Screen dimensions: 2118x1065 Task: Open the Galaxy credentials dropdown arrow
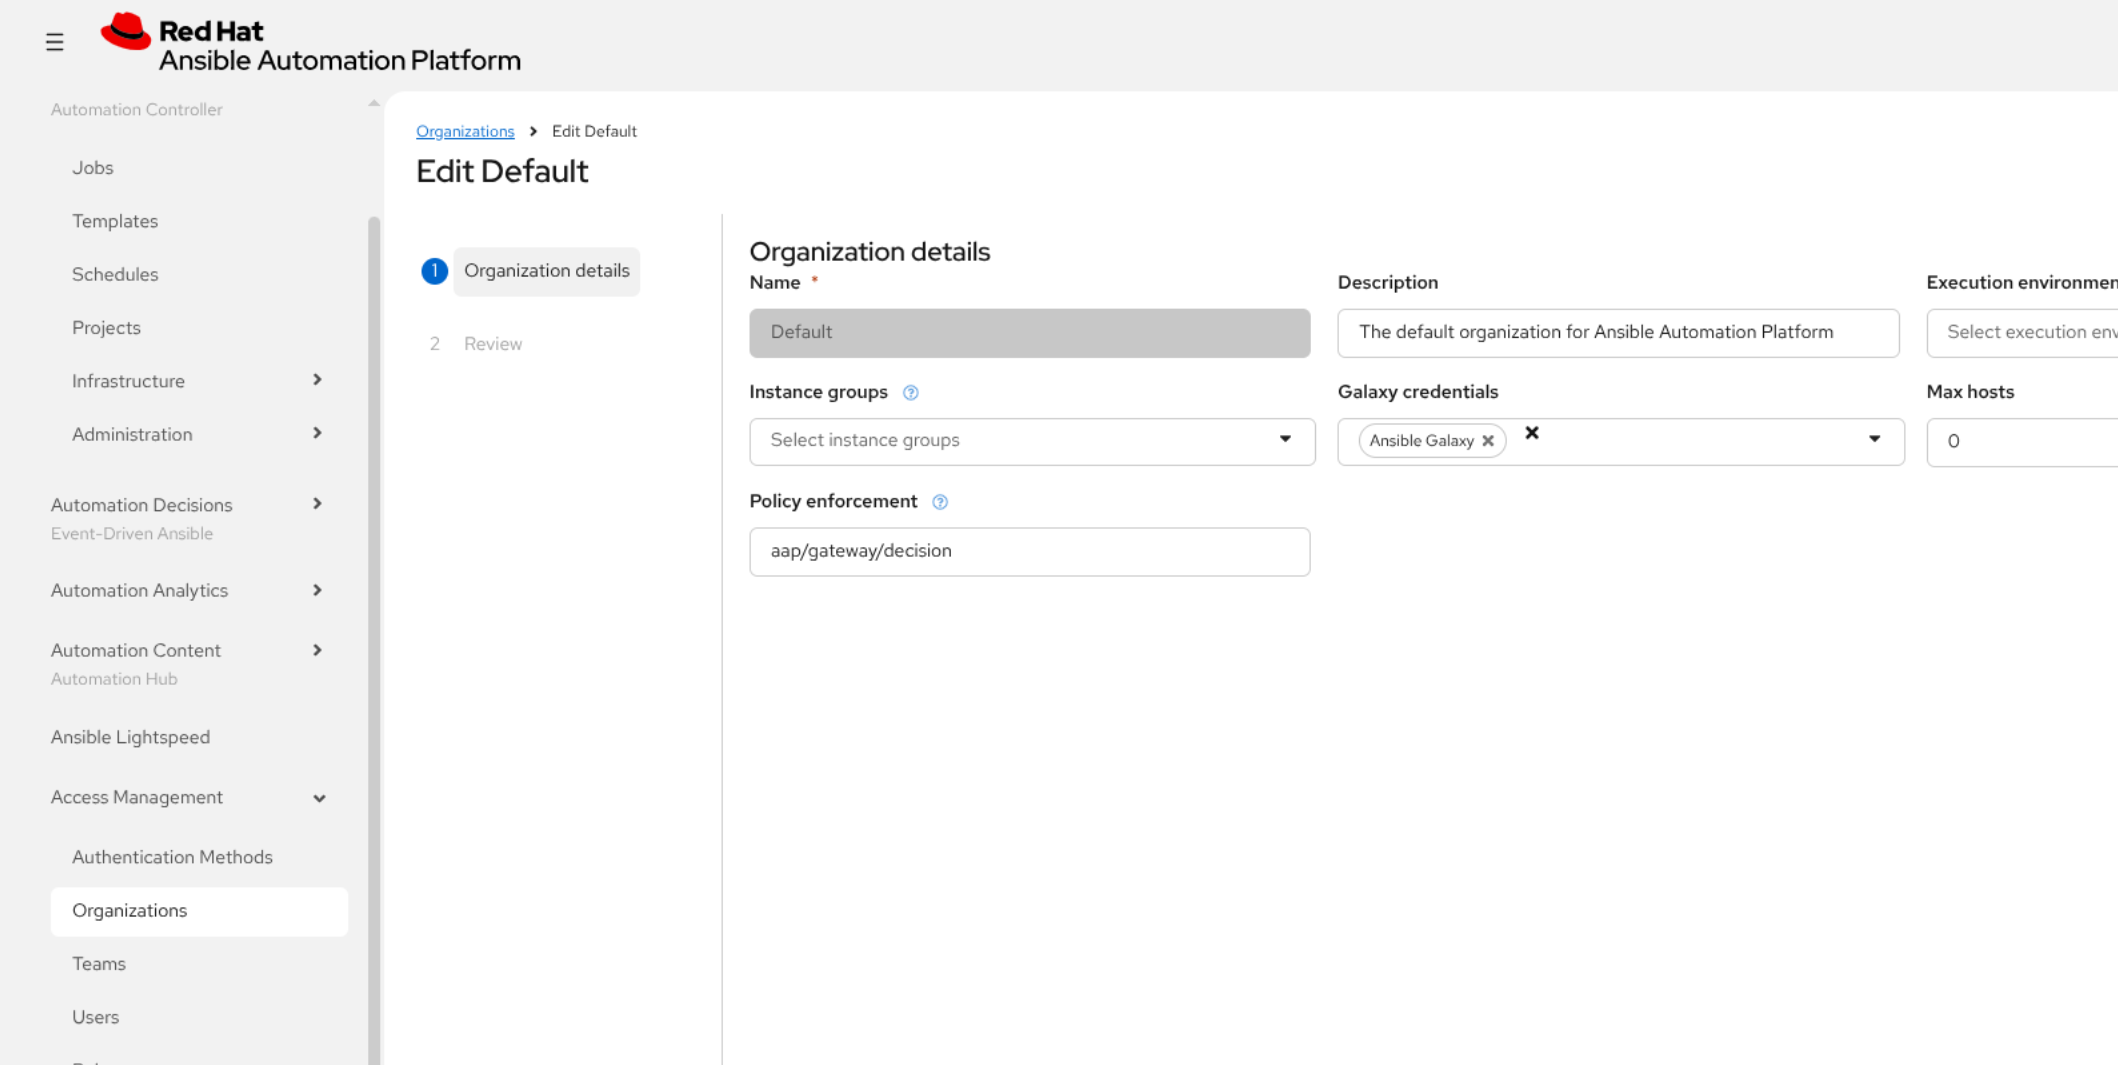pos(1874,440)
